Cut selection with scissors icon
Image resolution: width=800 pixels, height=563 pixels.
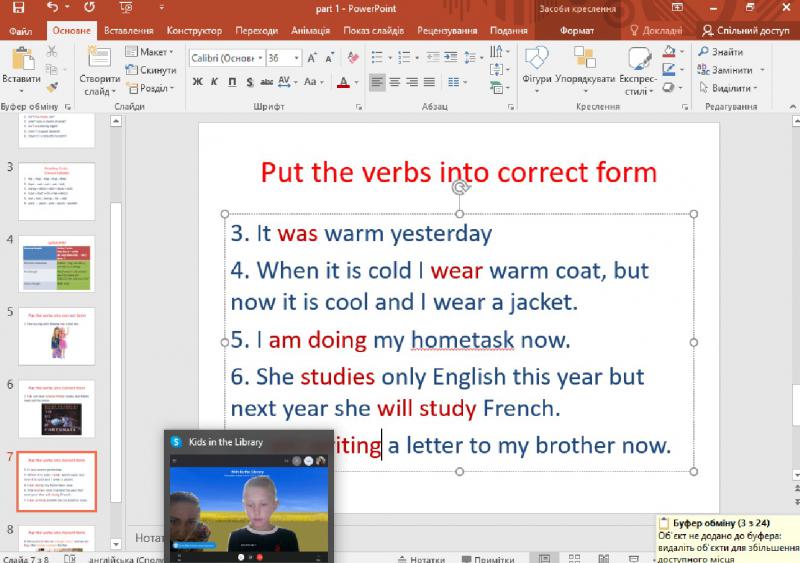pyautogui.click(x=52, y=52)
